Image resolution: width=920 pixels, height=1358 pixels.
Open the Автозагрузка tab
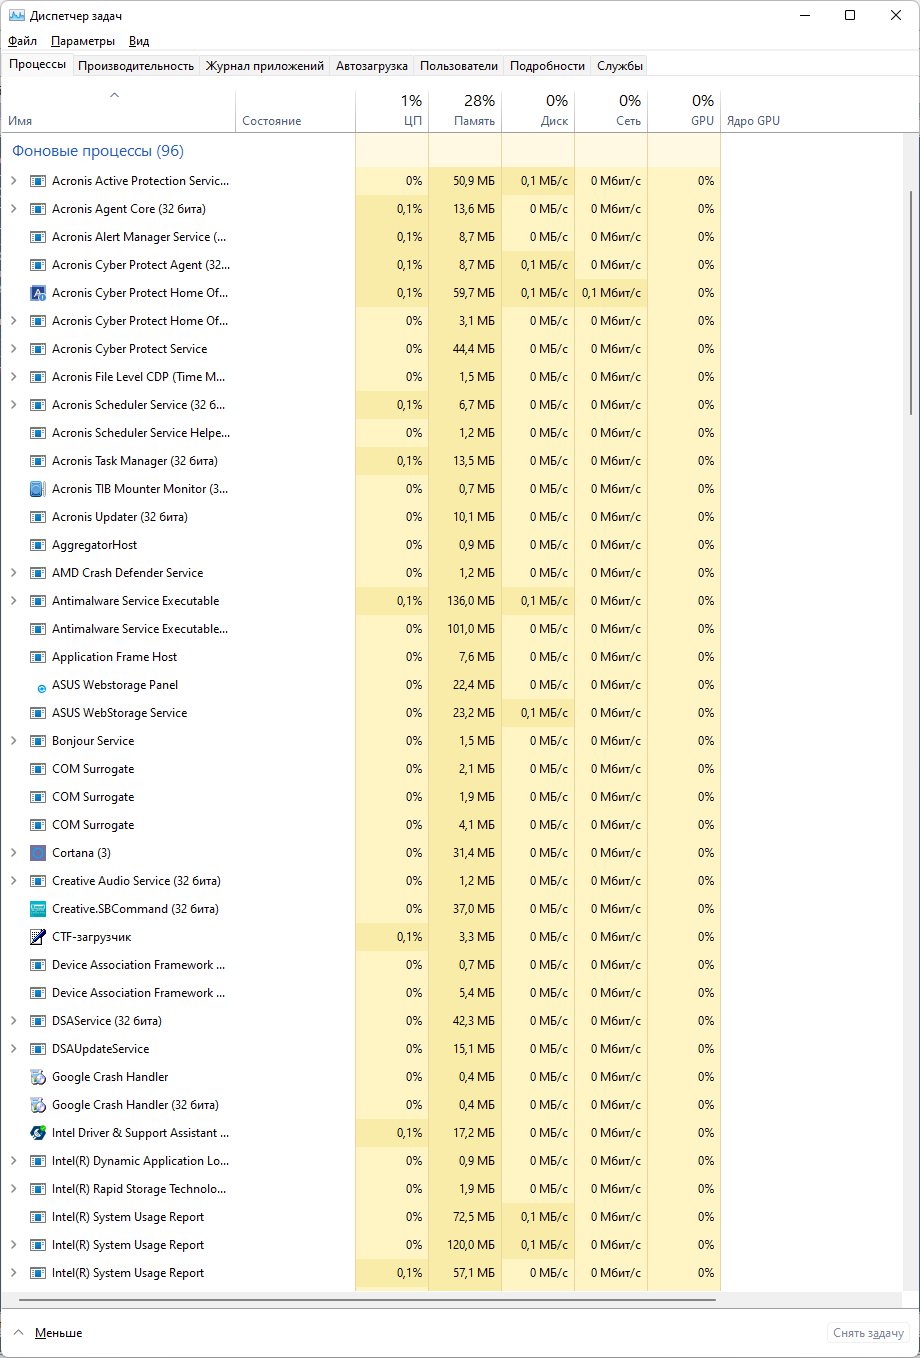click(x=372, y=66)
